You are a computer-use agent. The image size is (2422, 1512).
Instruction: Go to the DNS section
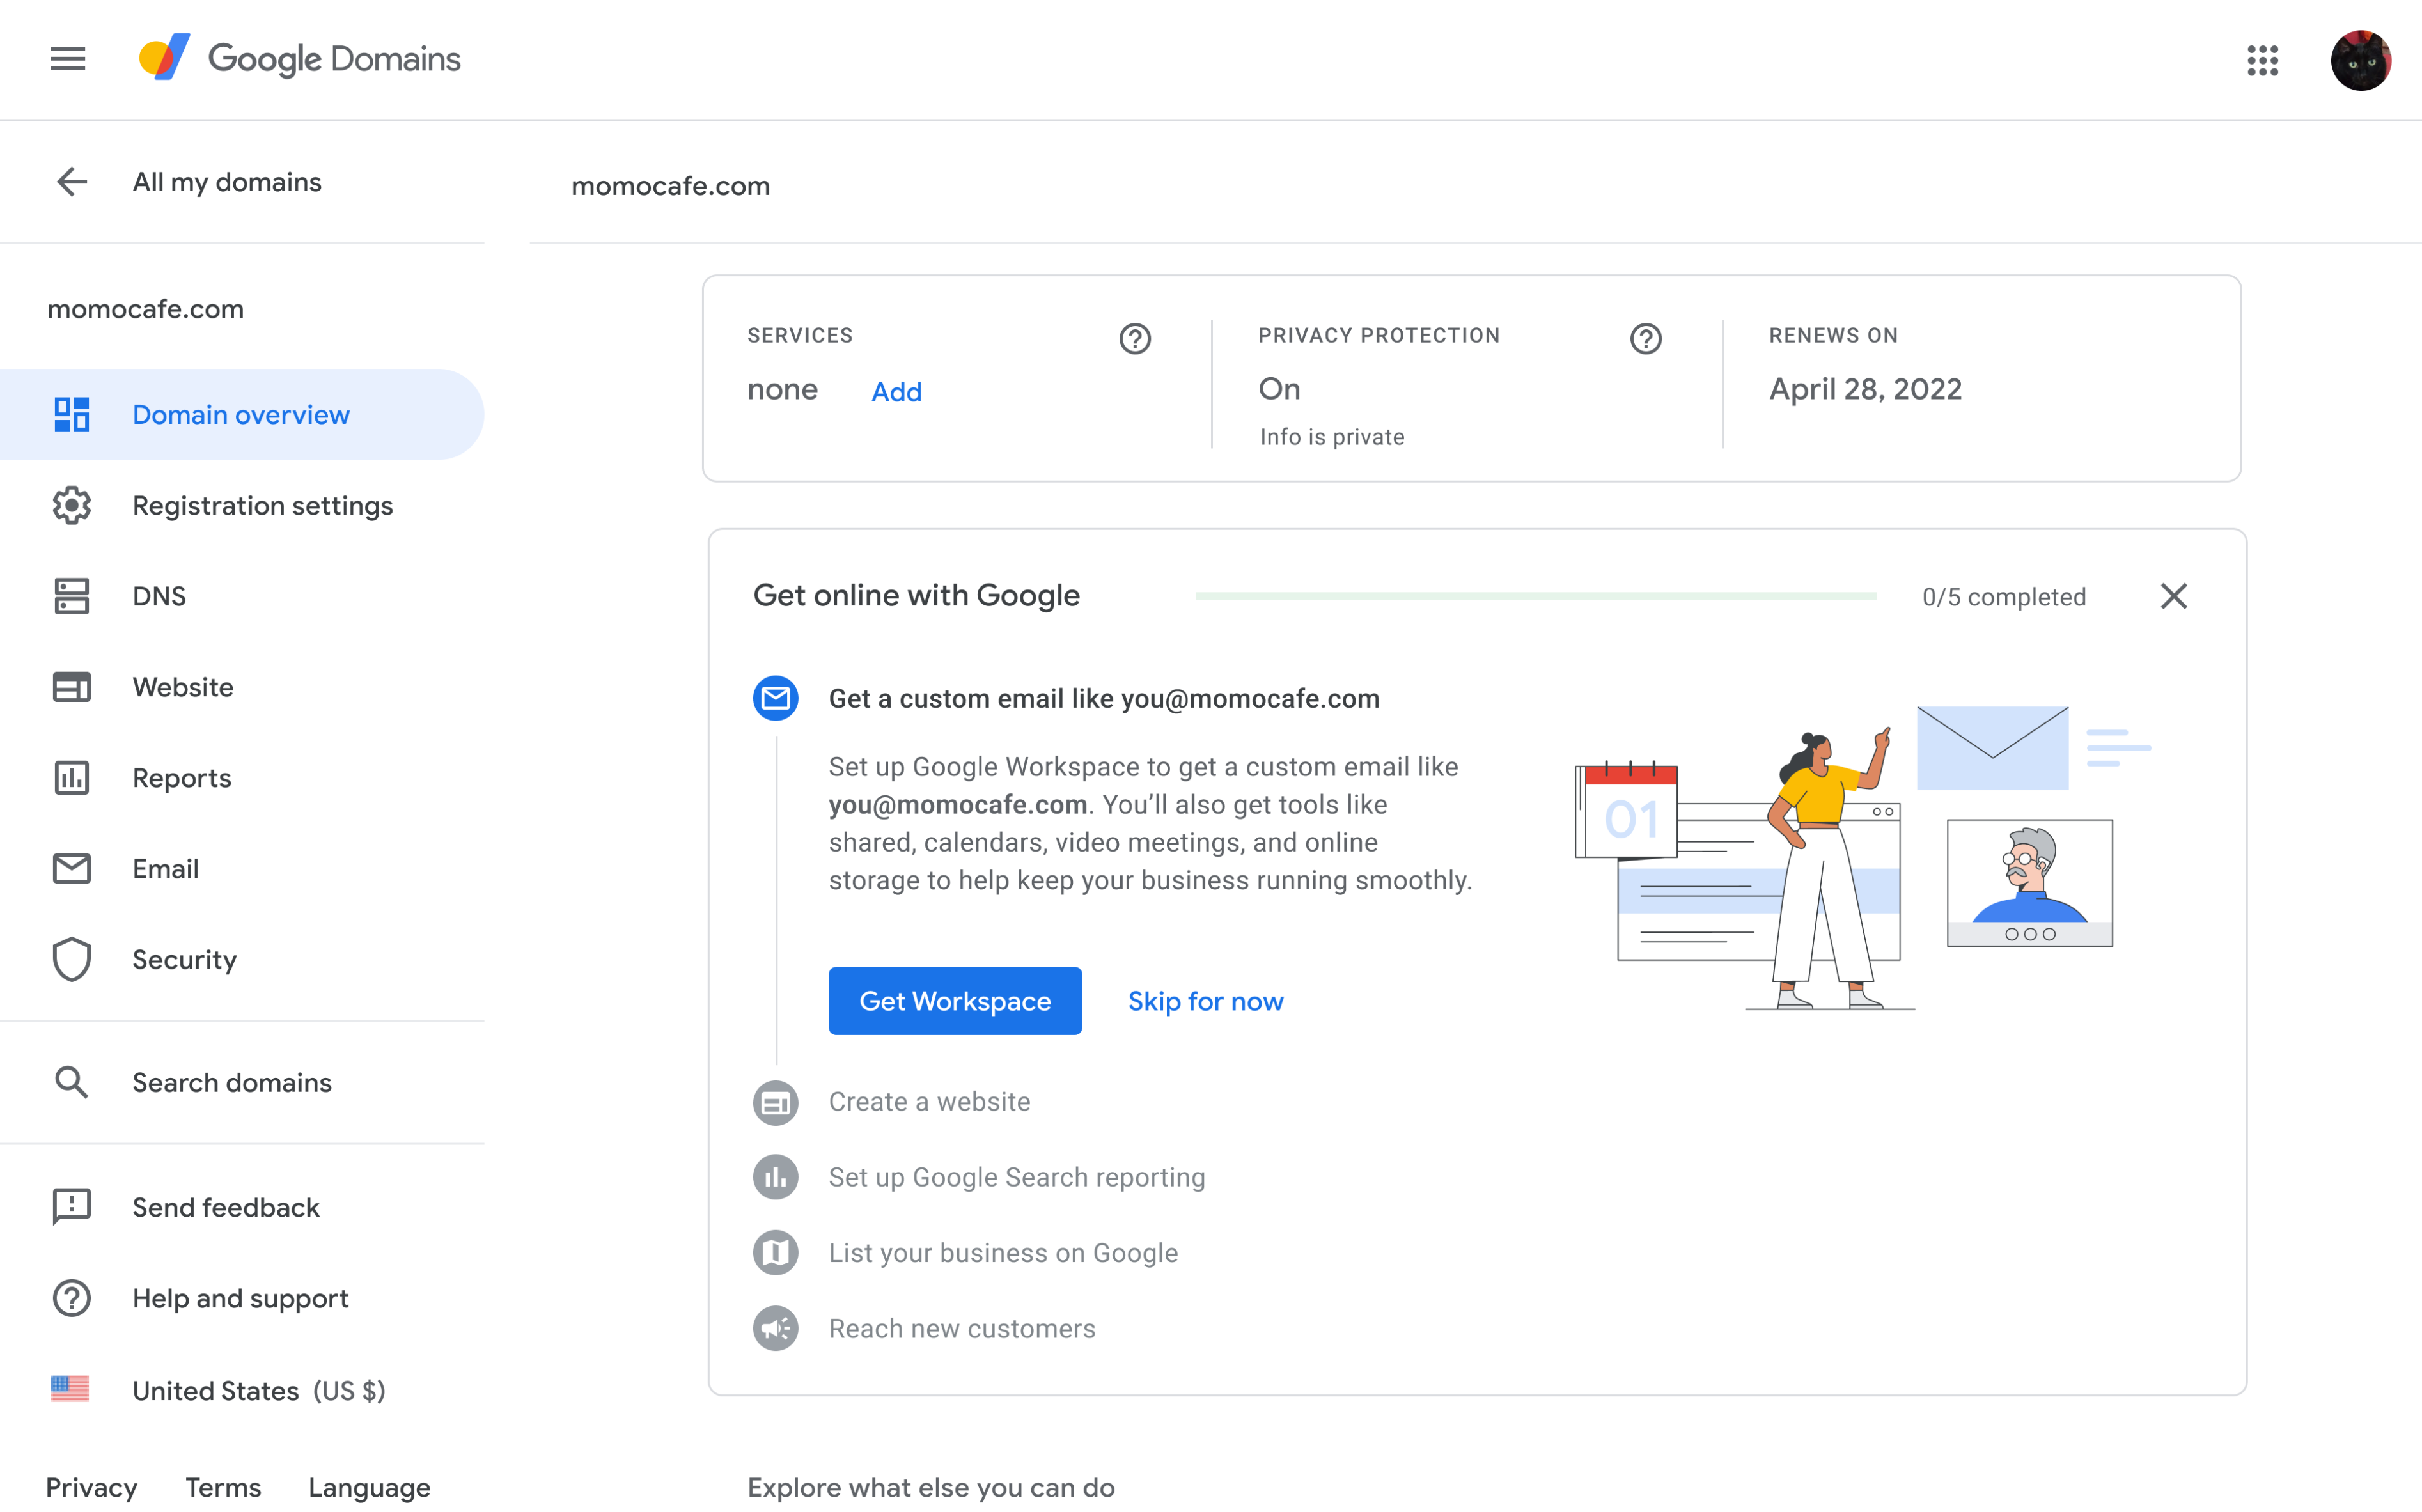pyautogui.click(x=159, y=596)
